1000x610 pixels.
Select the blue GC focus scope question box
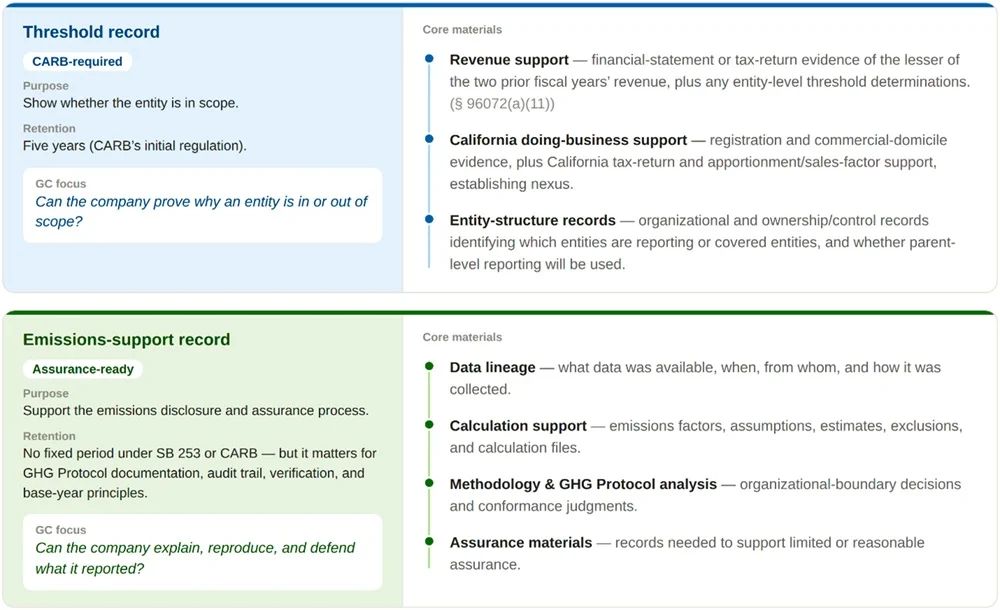coord(203,205)
